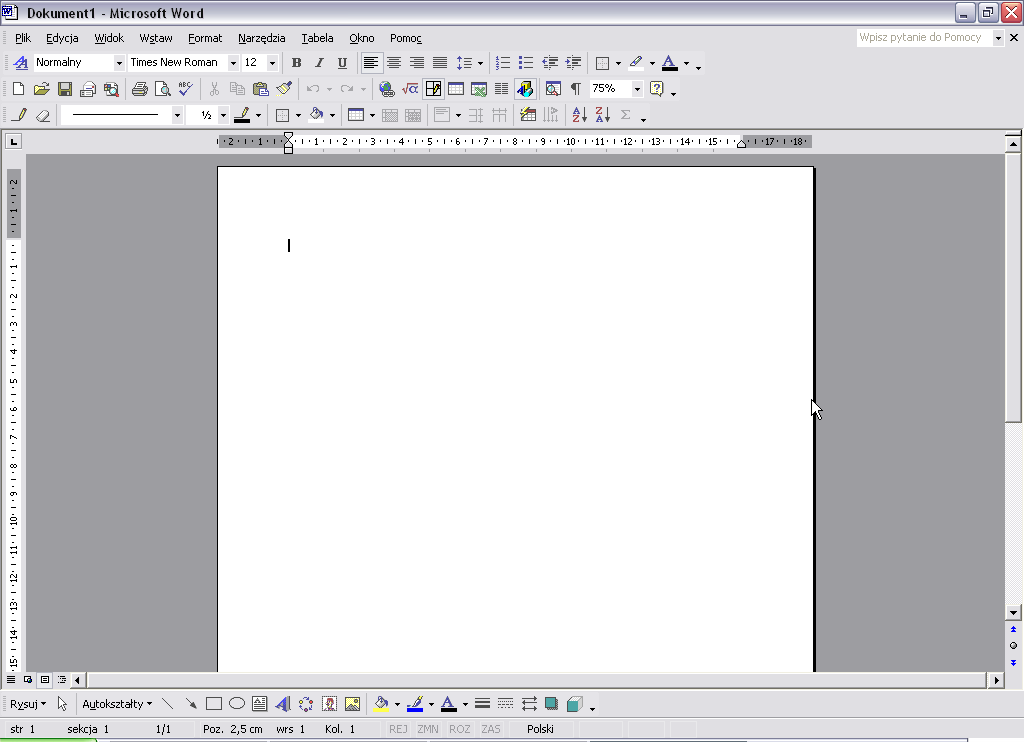Align text right

[x=417, y=63]
